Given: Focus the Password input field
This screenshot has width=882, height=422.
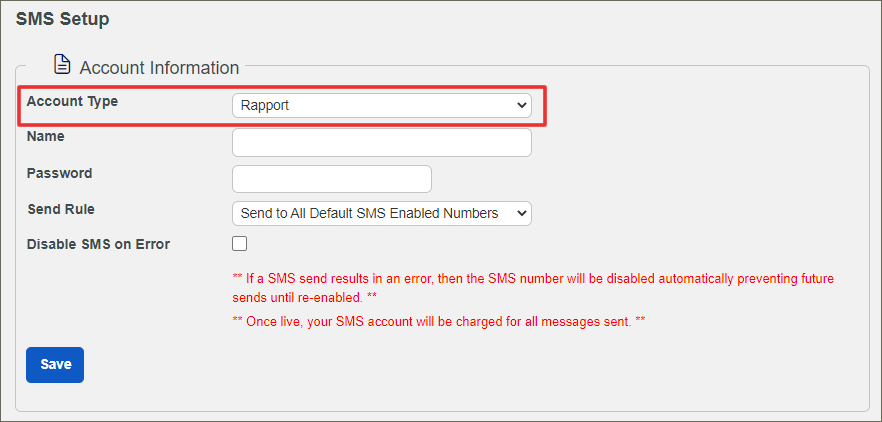Looking at the screenshot, I should tap(331, 179).
